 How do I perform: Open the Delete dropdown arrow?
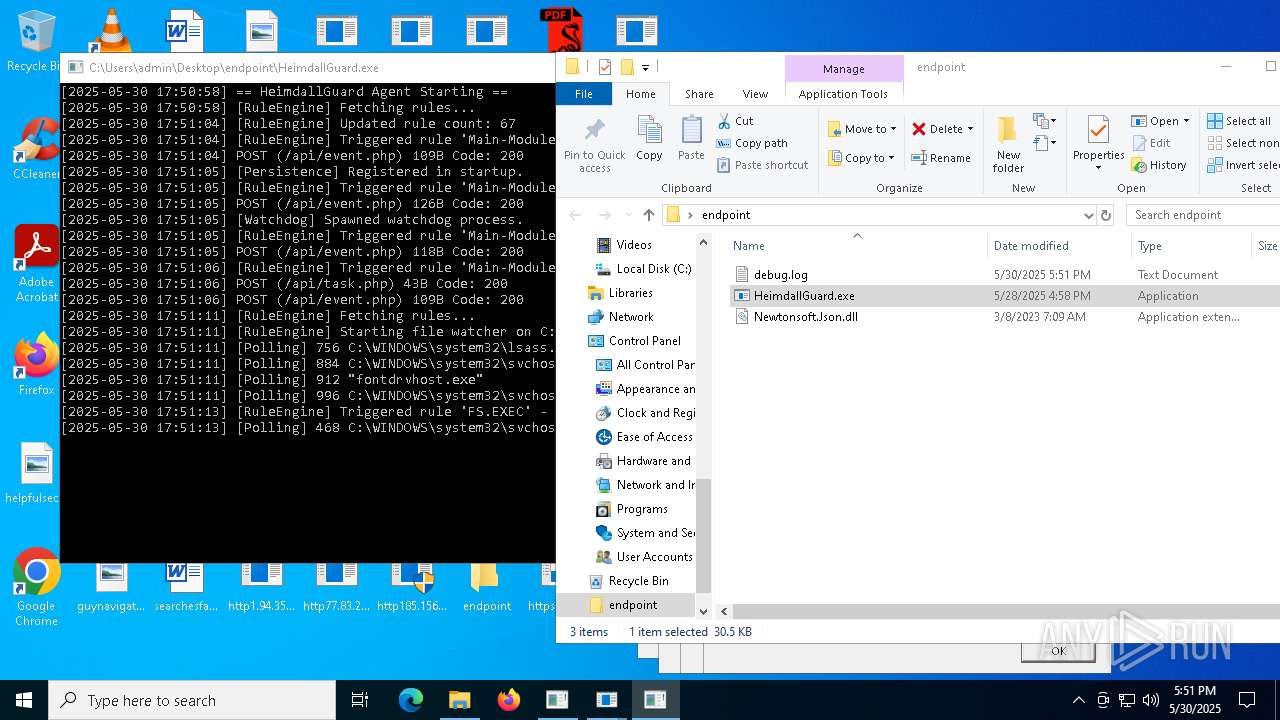[x=970, y=129]
